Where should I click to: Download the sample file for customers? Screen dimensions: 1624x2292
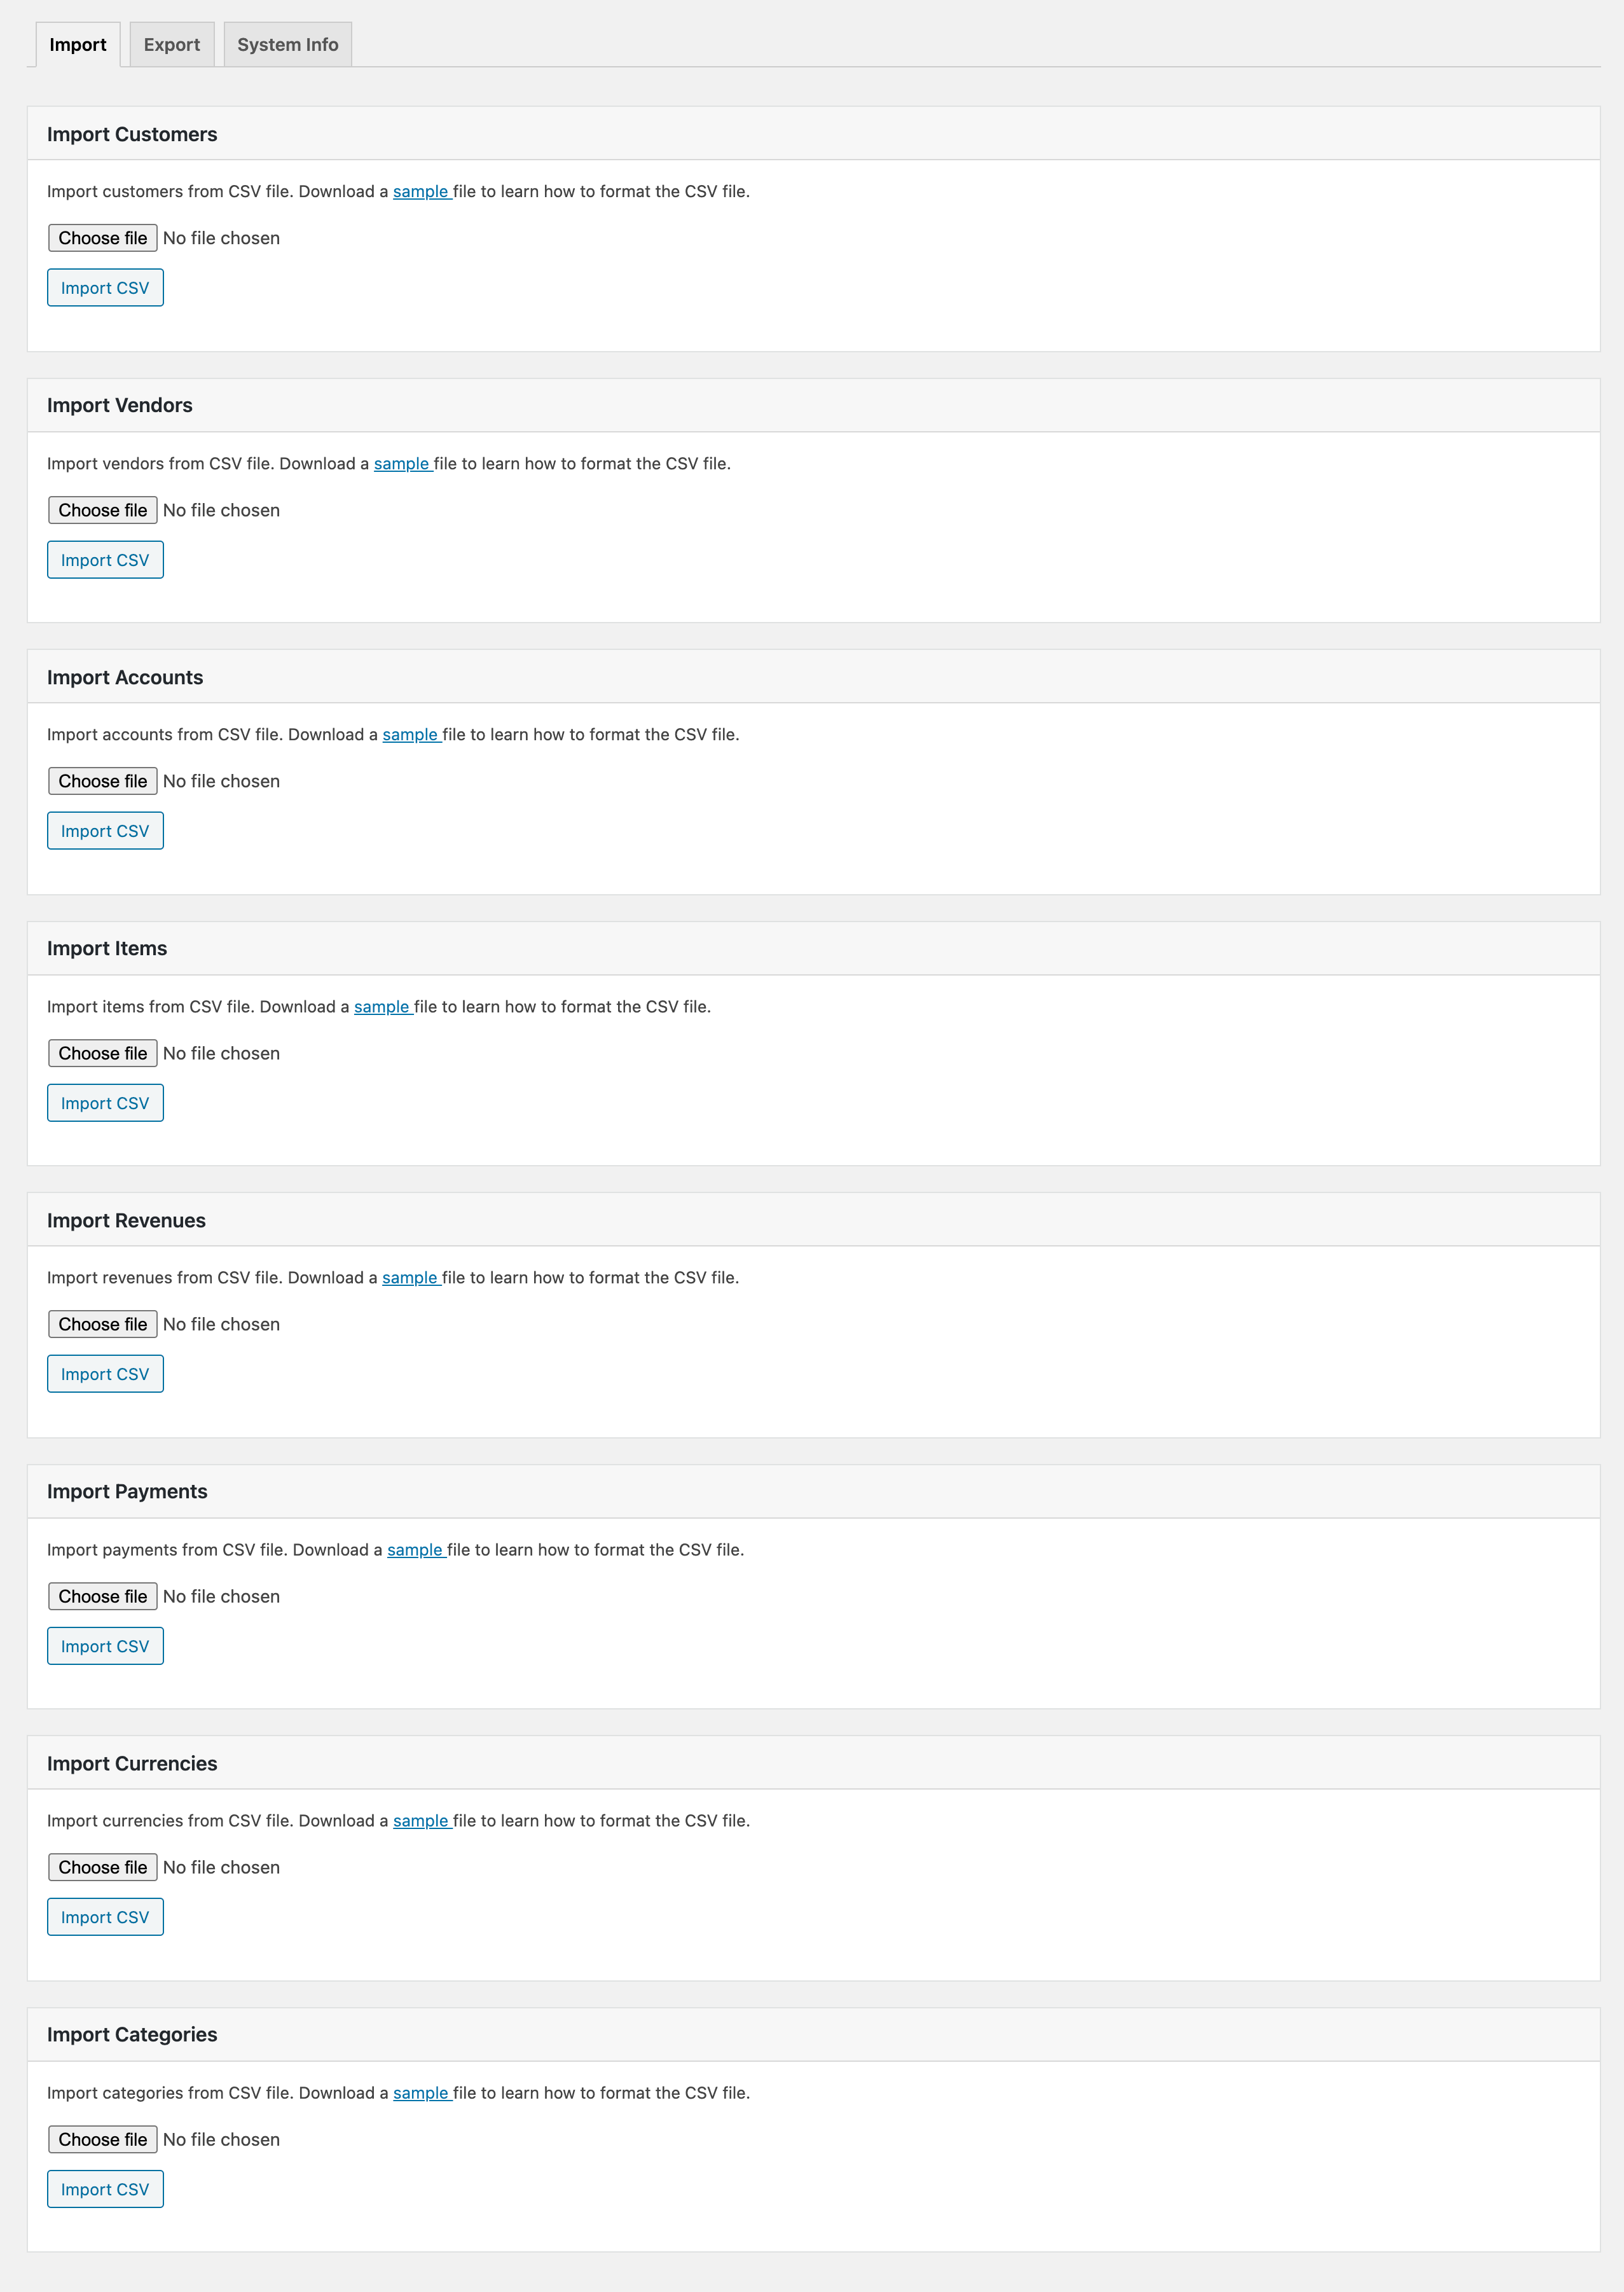point(420,191)
